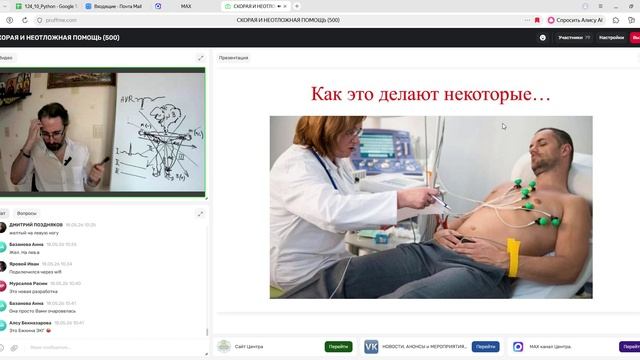Click 'ДМИТРИЙ ПОЗДНЯКОВ' name in the chat

point(36,225)
